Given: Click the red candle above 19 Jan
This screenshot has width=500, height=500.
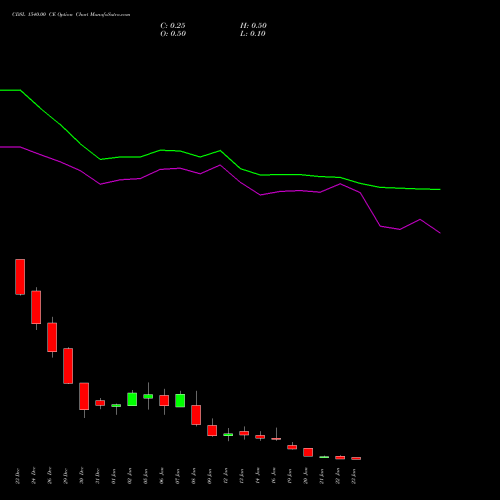Looking at the screenshot, I should pyautogui.click(x=292, y=447).
